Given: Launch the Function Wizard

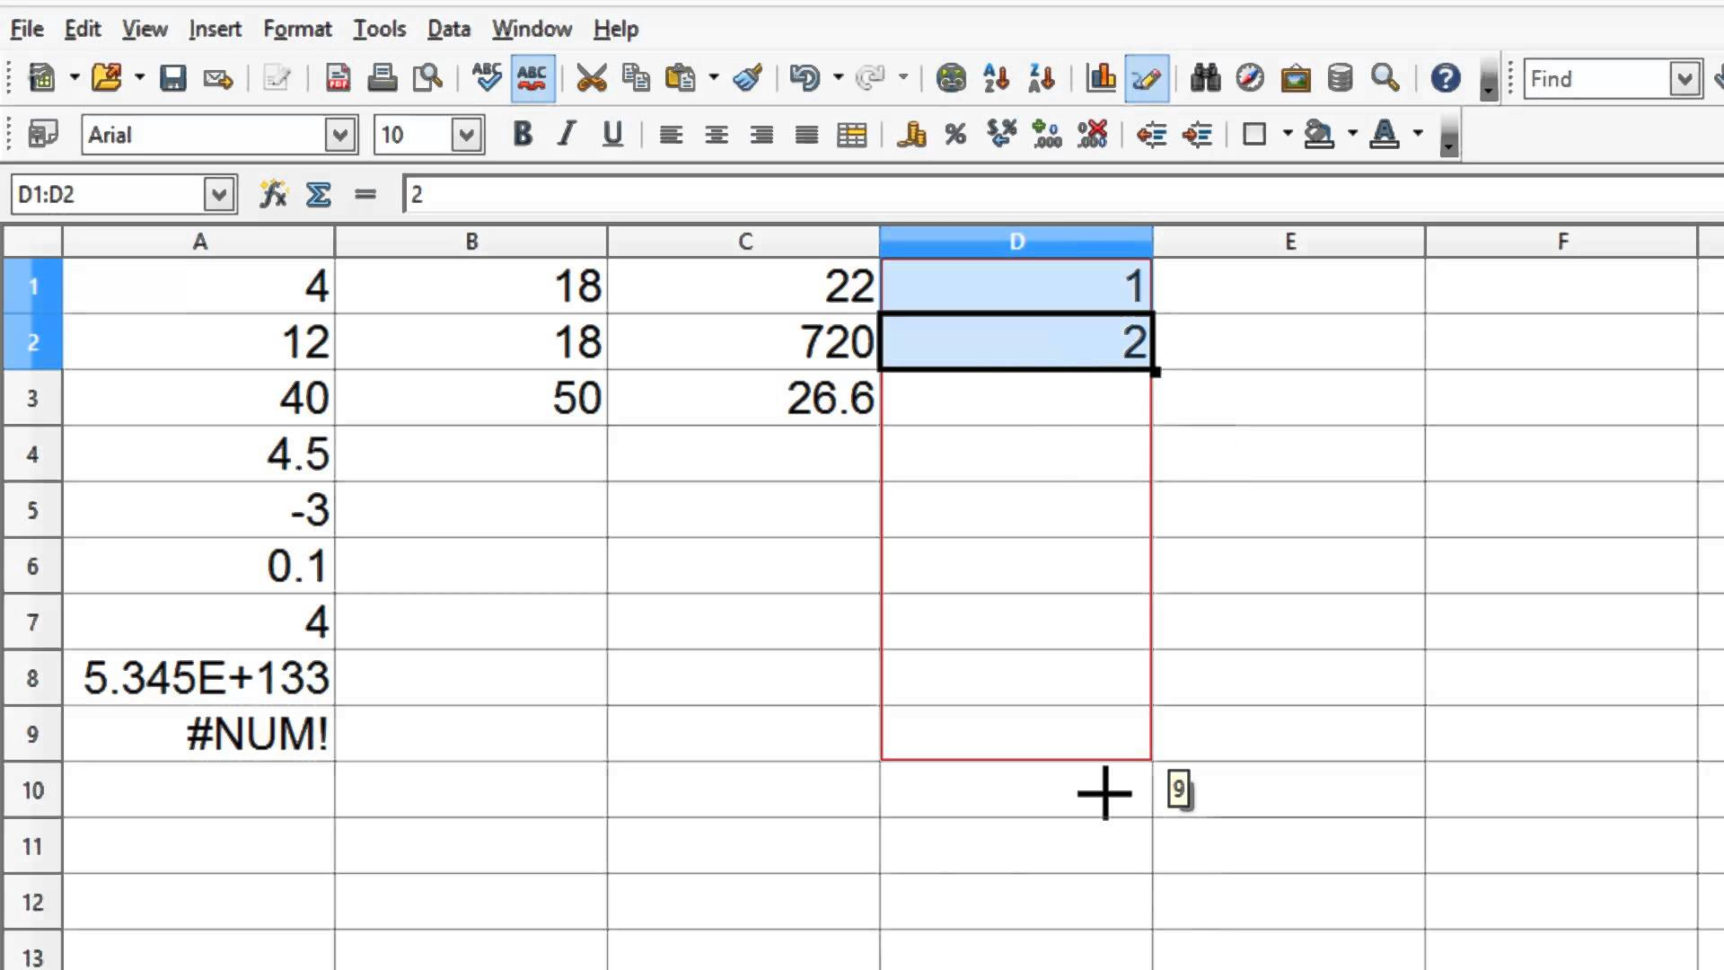Looking at the screenshot, I should [x=271, y=194].
